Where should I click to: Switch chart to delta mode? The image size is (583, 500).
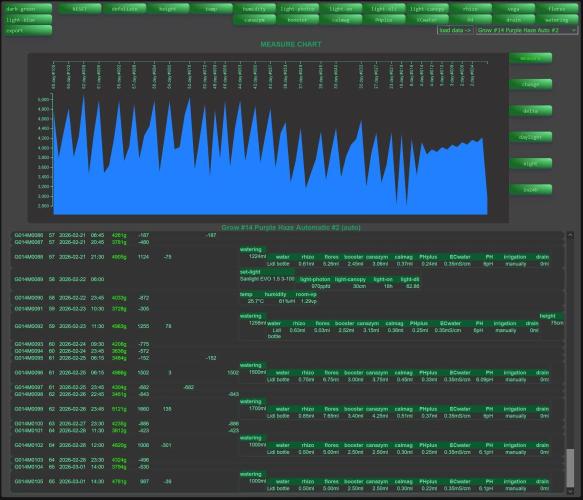531,111
